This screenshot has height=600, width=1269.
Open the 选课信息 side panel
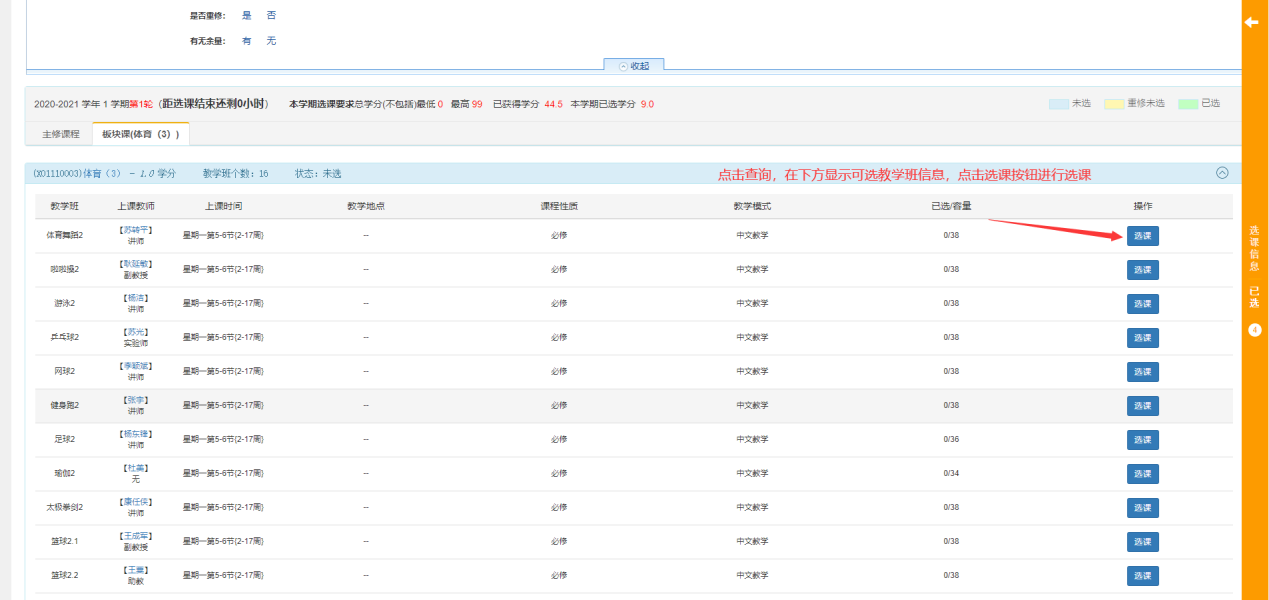point(1254,249)
